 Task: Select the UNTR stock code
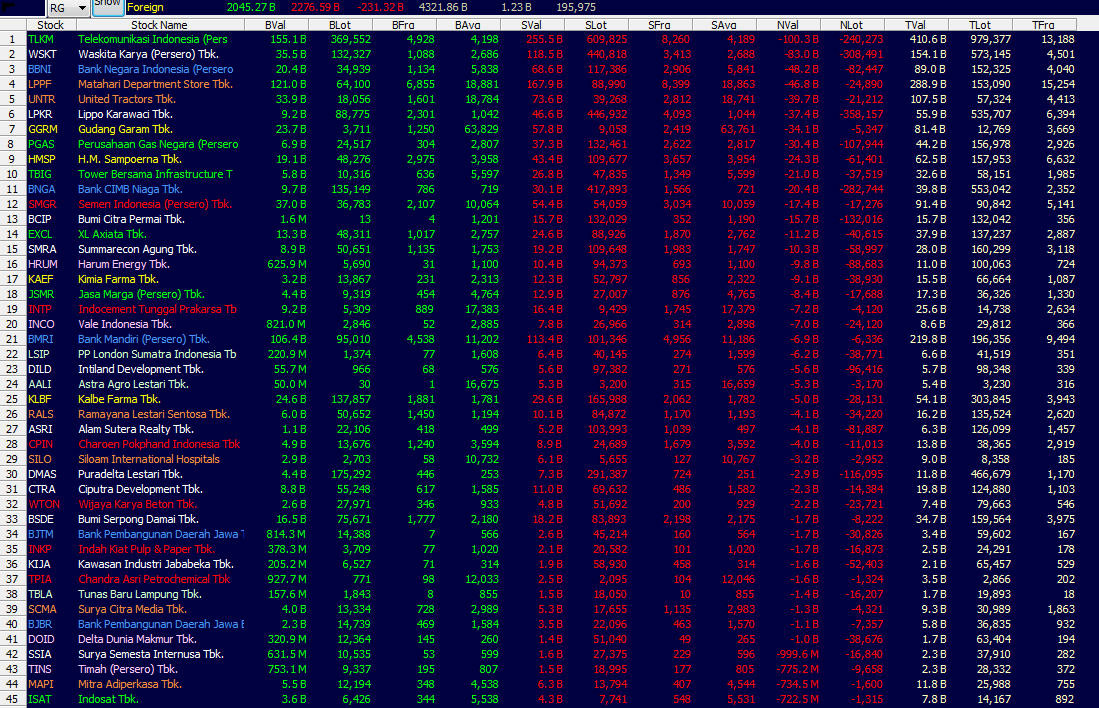pos(42,100)
